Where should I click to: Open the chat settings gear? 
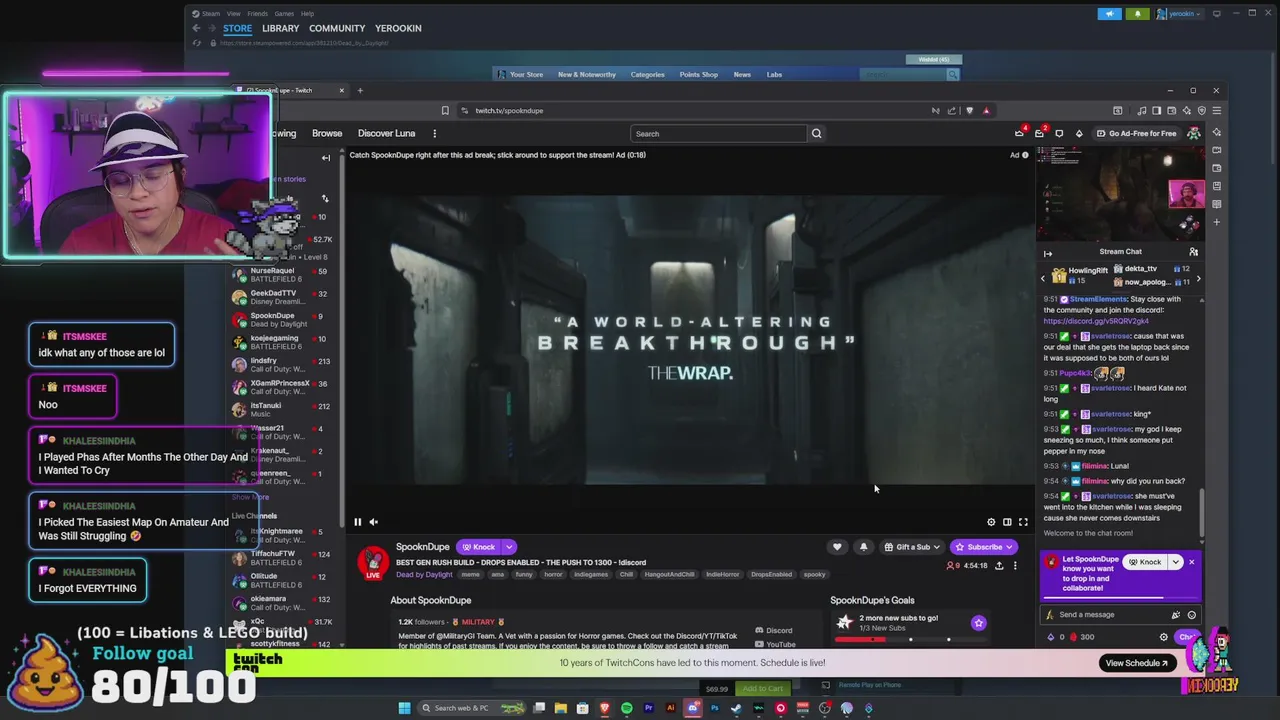[1163, 637]
